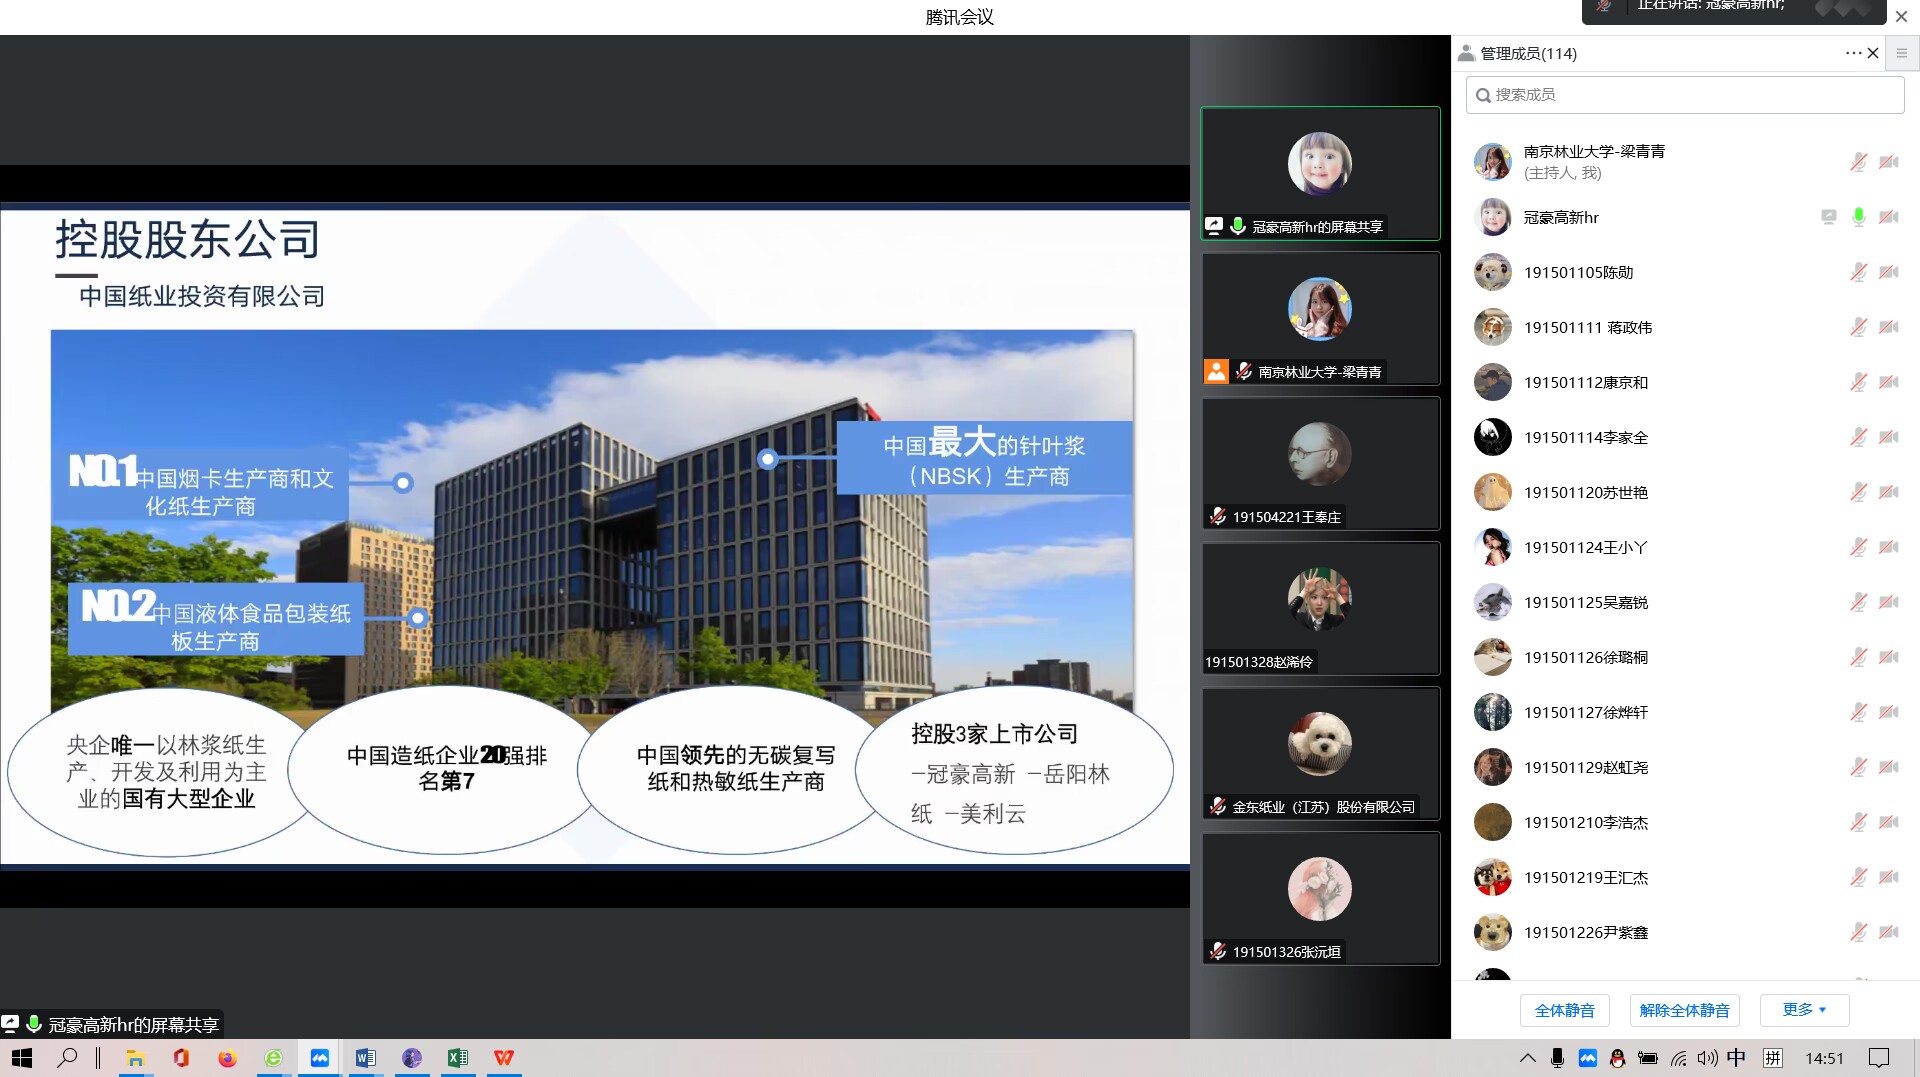This screenshot has height=1077, width=1920.
Task: Select the 冠豪高新hr的屏幕共享 video tile
Action: pyautogui.click(x=1320, y=173)
